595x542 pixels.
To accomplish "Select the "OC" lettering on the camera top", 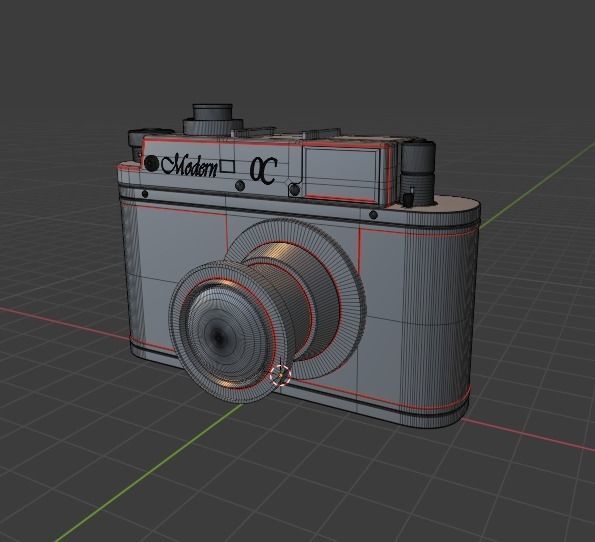I will point(264,171).
